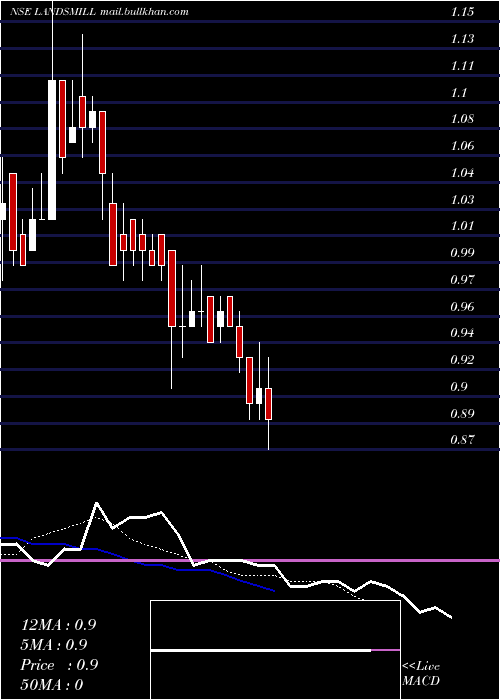Viewport: 500px width, 700px height.
Task: Click the 0.97 price axis label
Action: pos(462,279)
